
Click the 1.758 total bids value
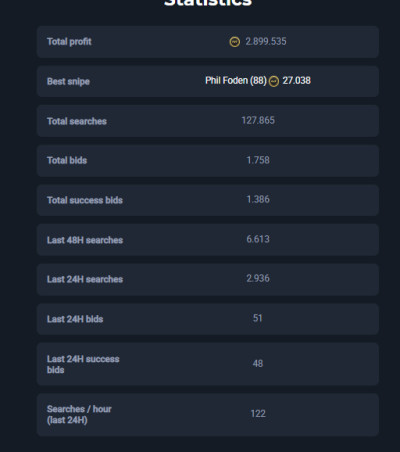(x=258, y=160)
